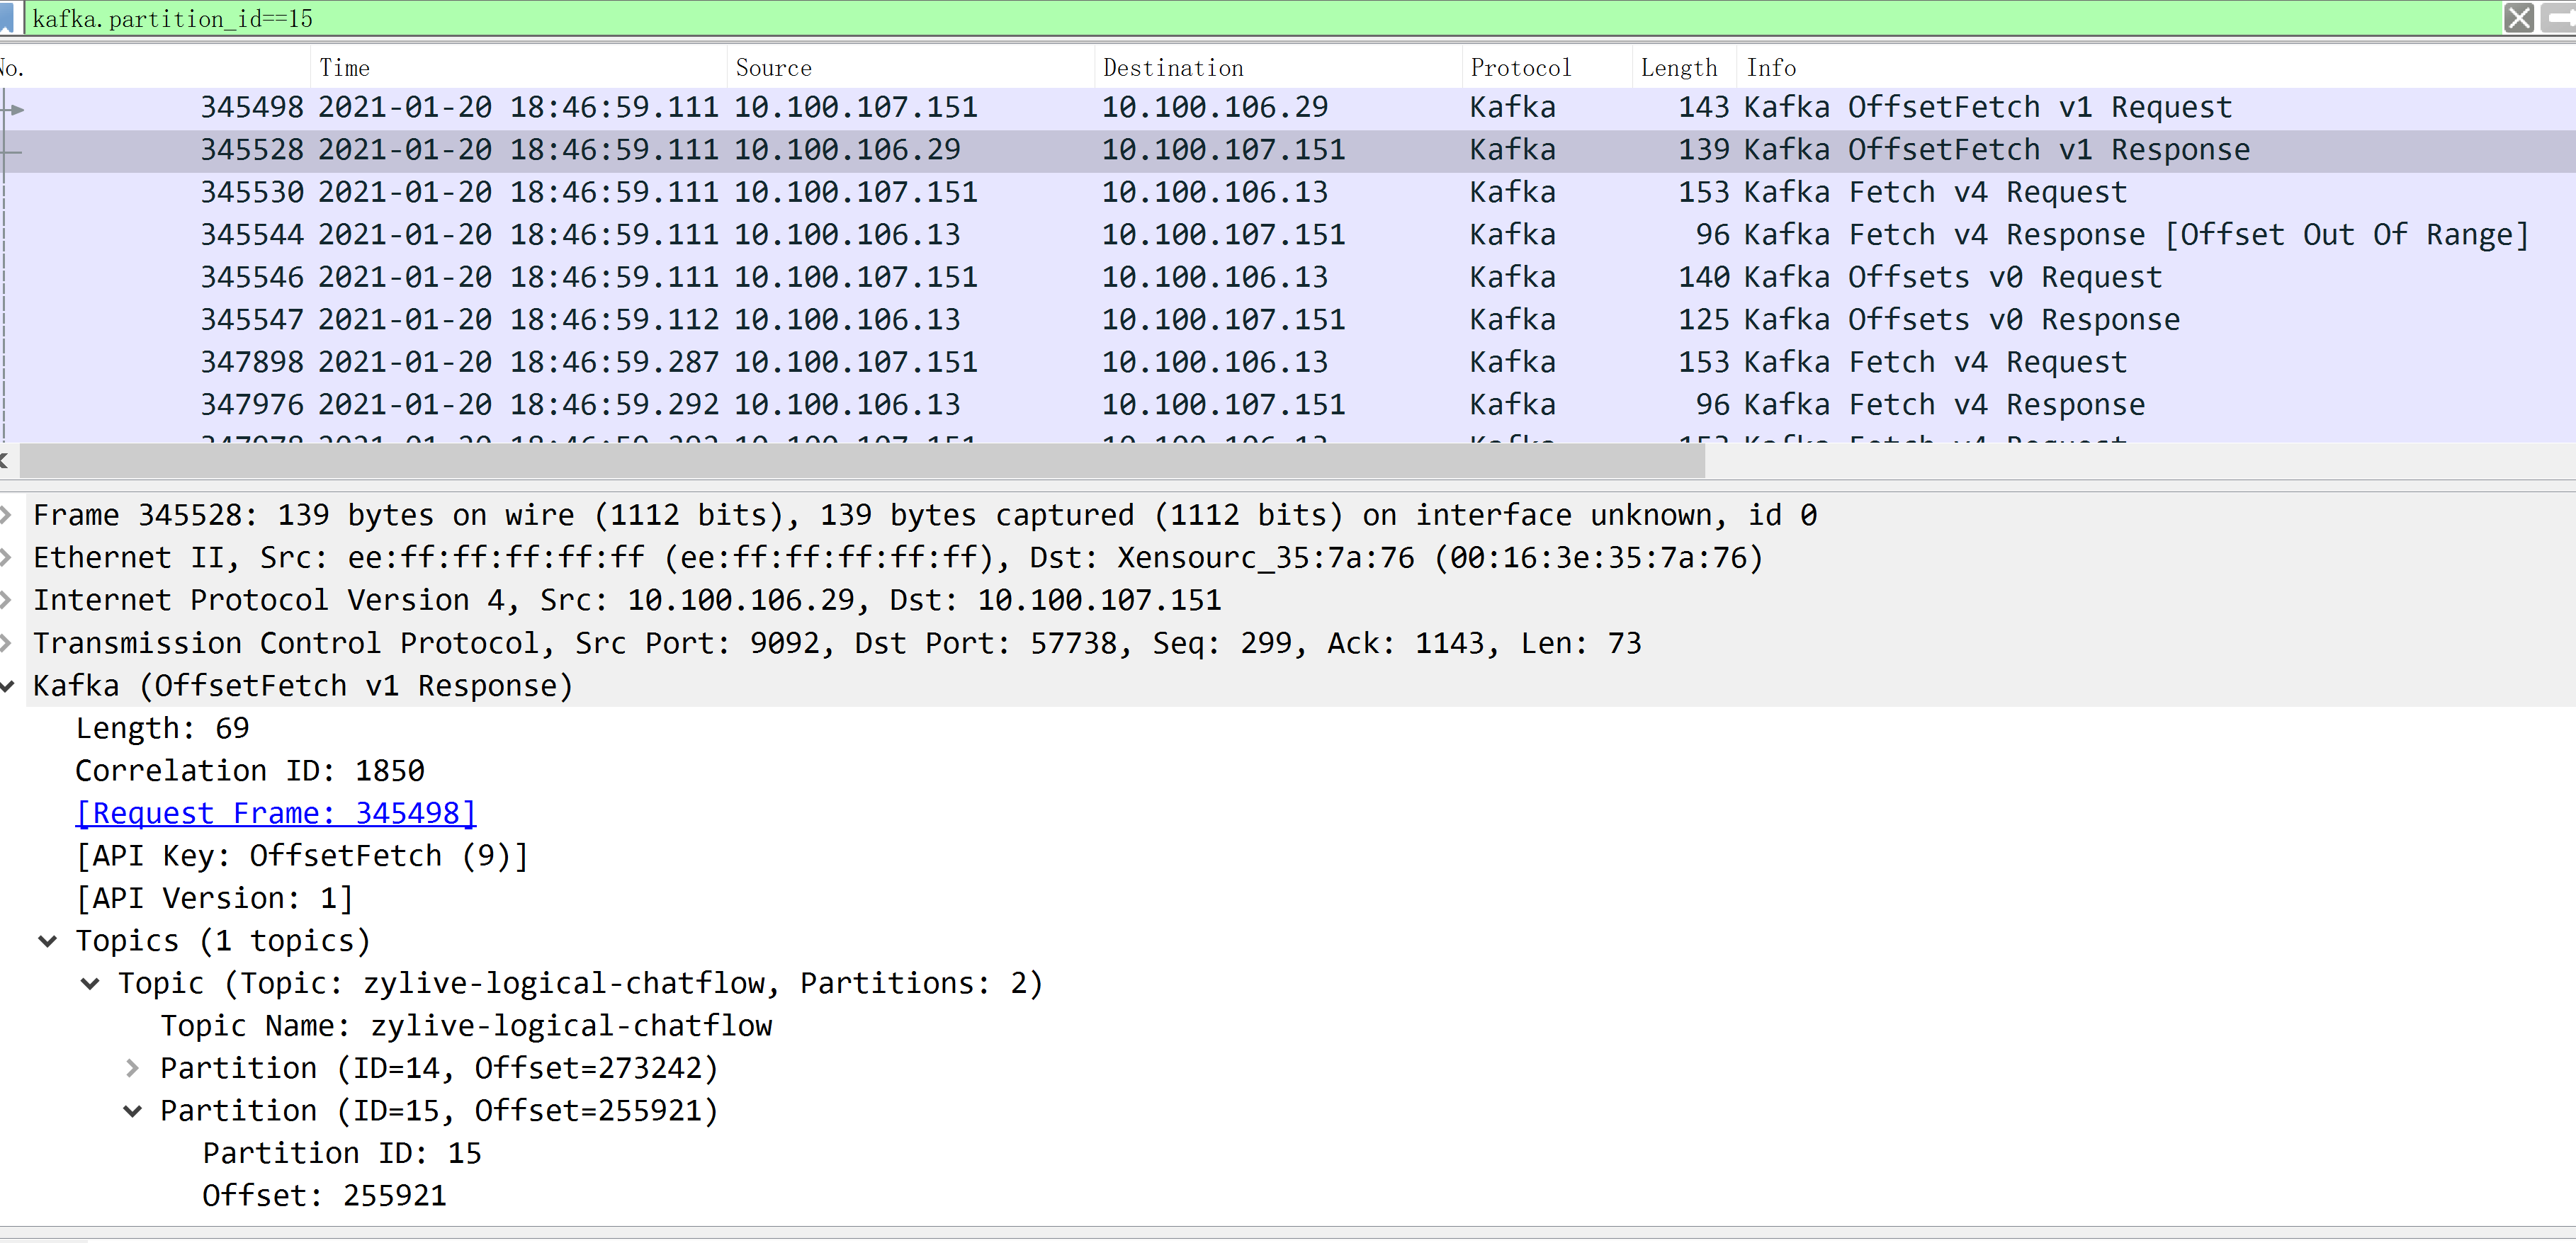2576x1243 pixels.
Task: Collapse the Topics (1 topics) tree node
Action: 47,941
